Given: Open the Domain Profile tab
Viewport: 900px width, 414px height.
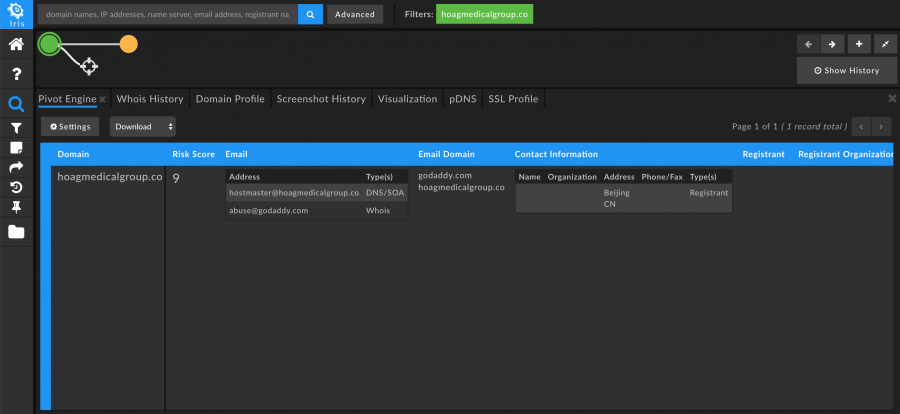Looking at the screenshot, I should click(x=230, y=99).
